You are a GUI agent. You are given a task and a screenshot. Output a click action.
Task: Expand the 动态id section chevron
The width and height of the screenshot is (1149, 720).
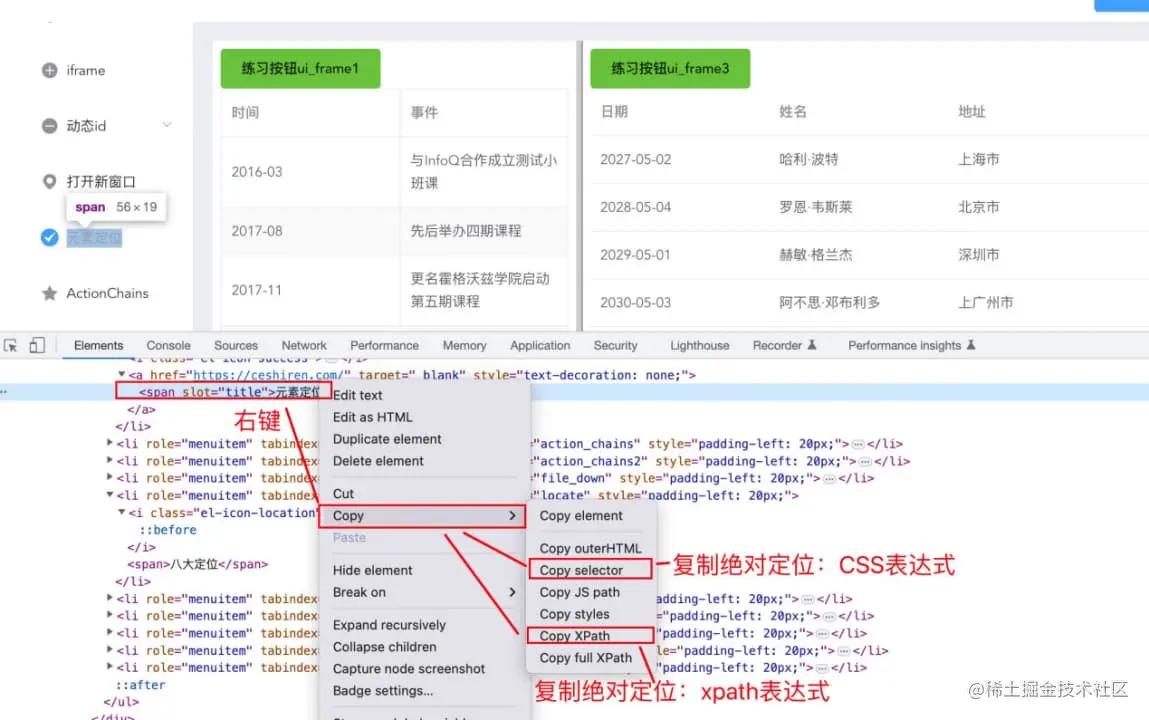pyautogui.click(x=166, y=126)
